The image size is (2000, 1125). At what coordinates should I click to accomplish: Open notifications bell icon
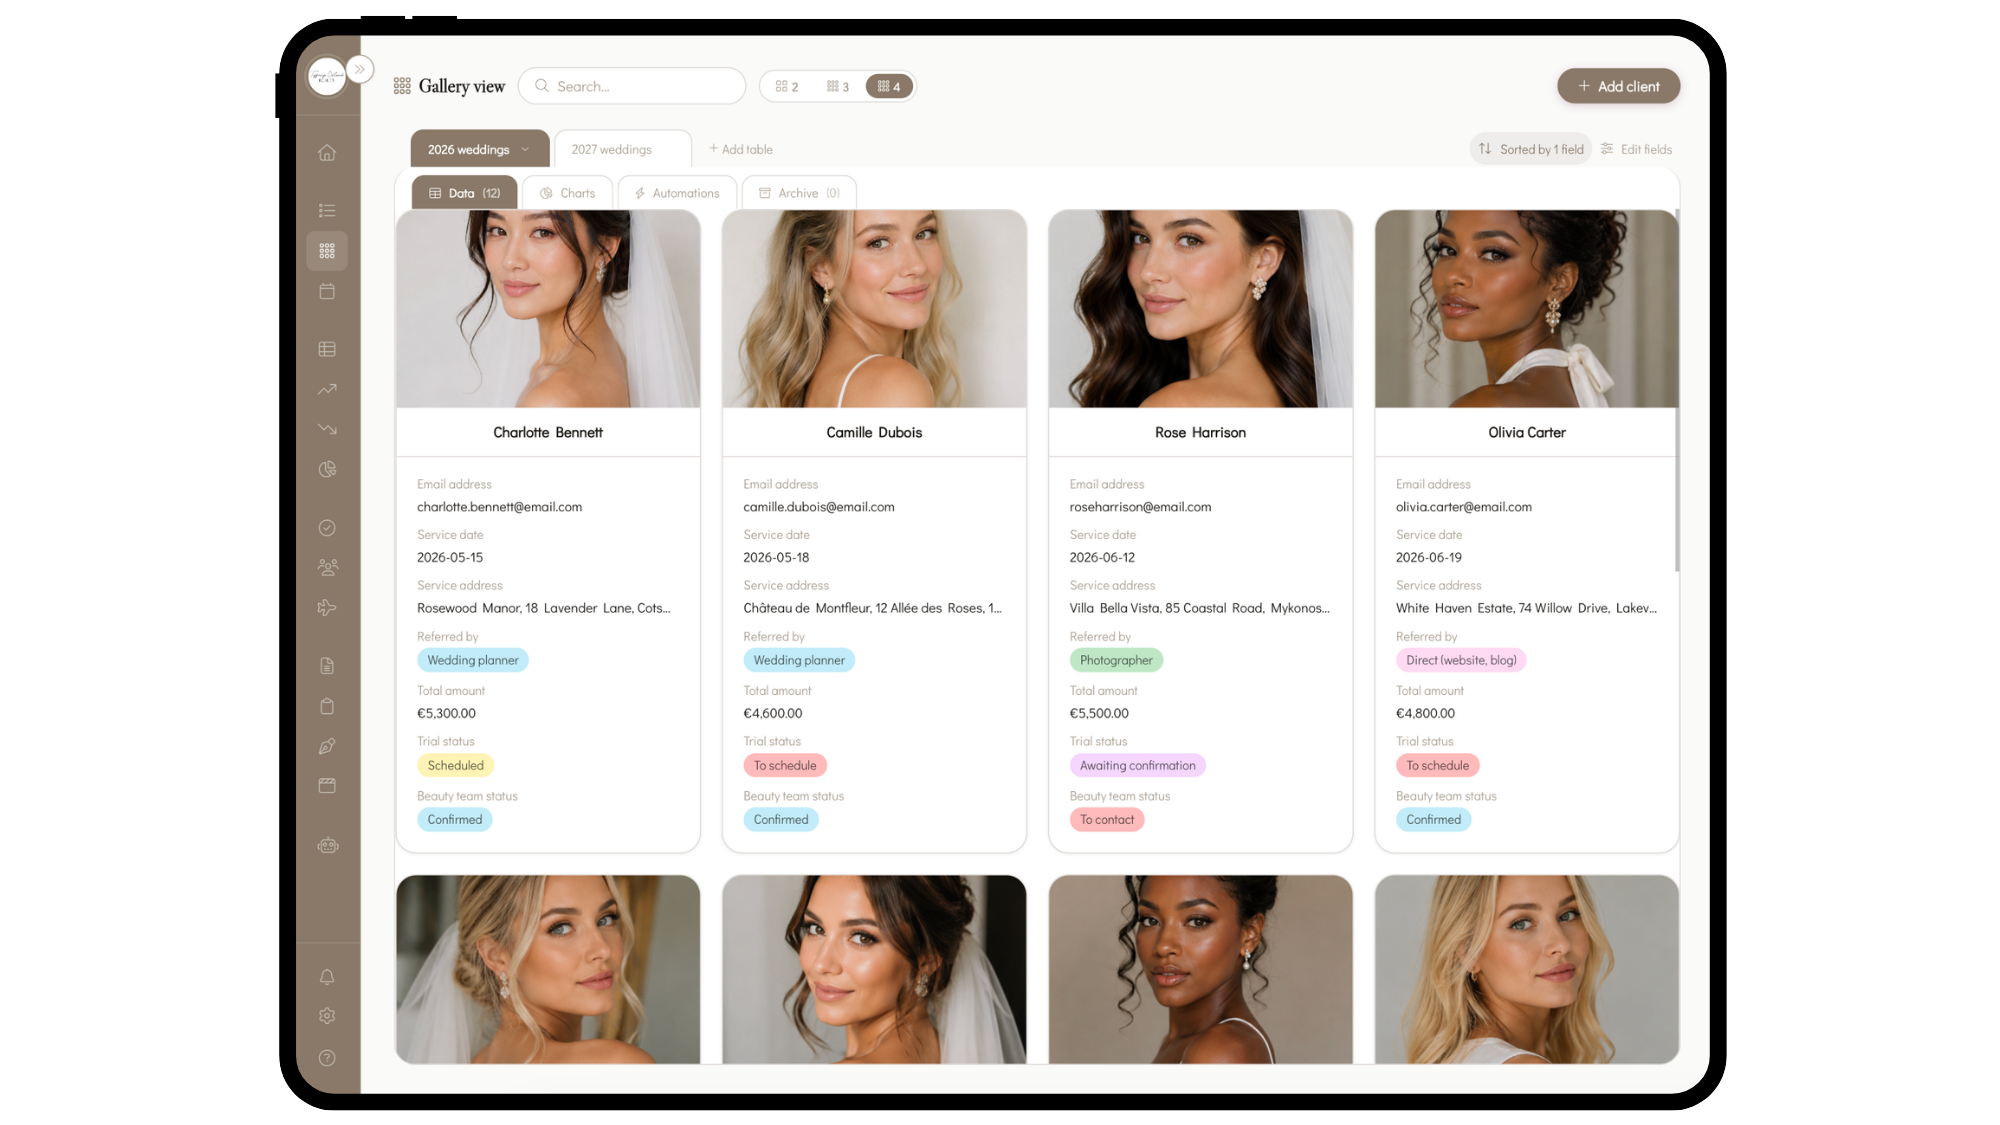coord(327,977)
